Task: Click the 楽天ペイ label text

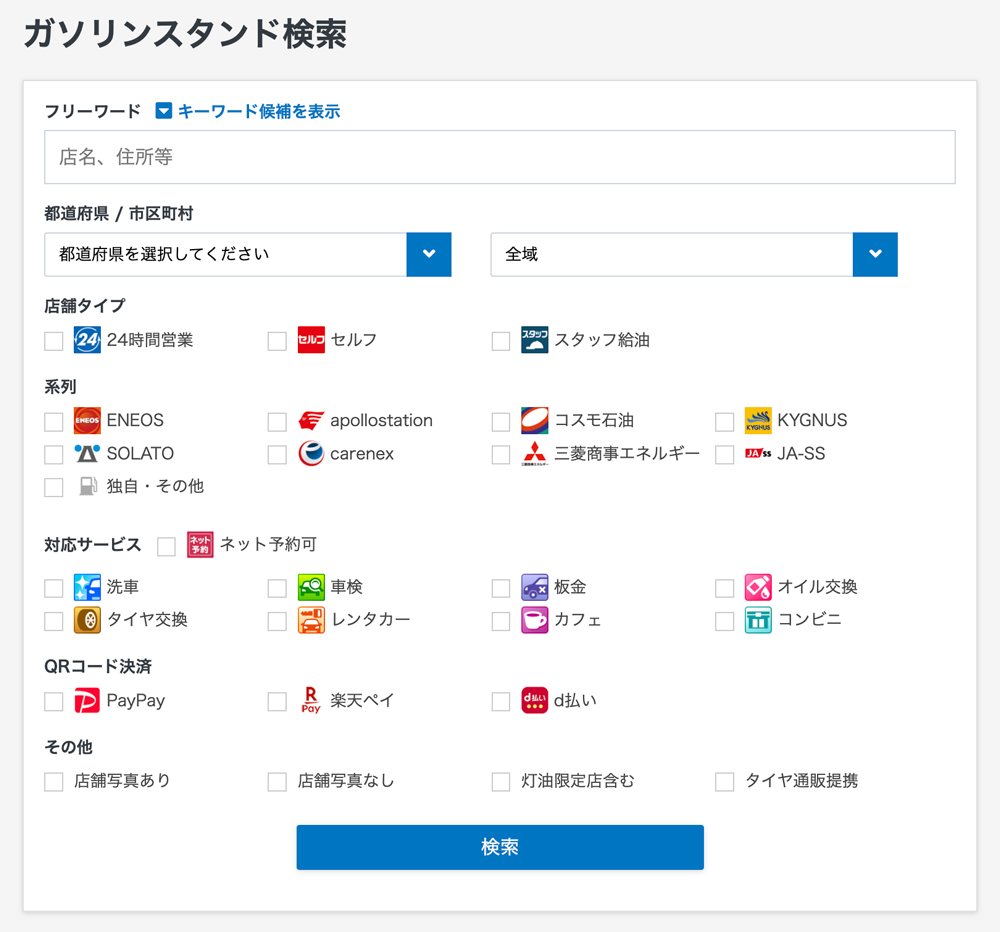Action: [362, 700]
